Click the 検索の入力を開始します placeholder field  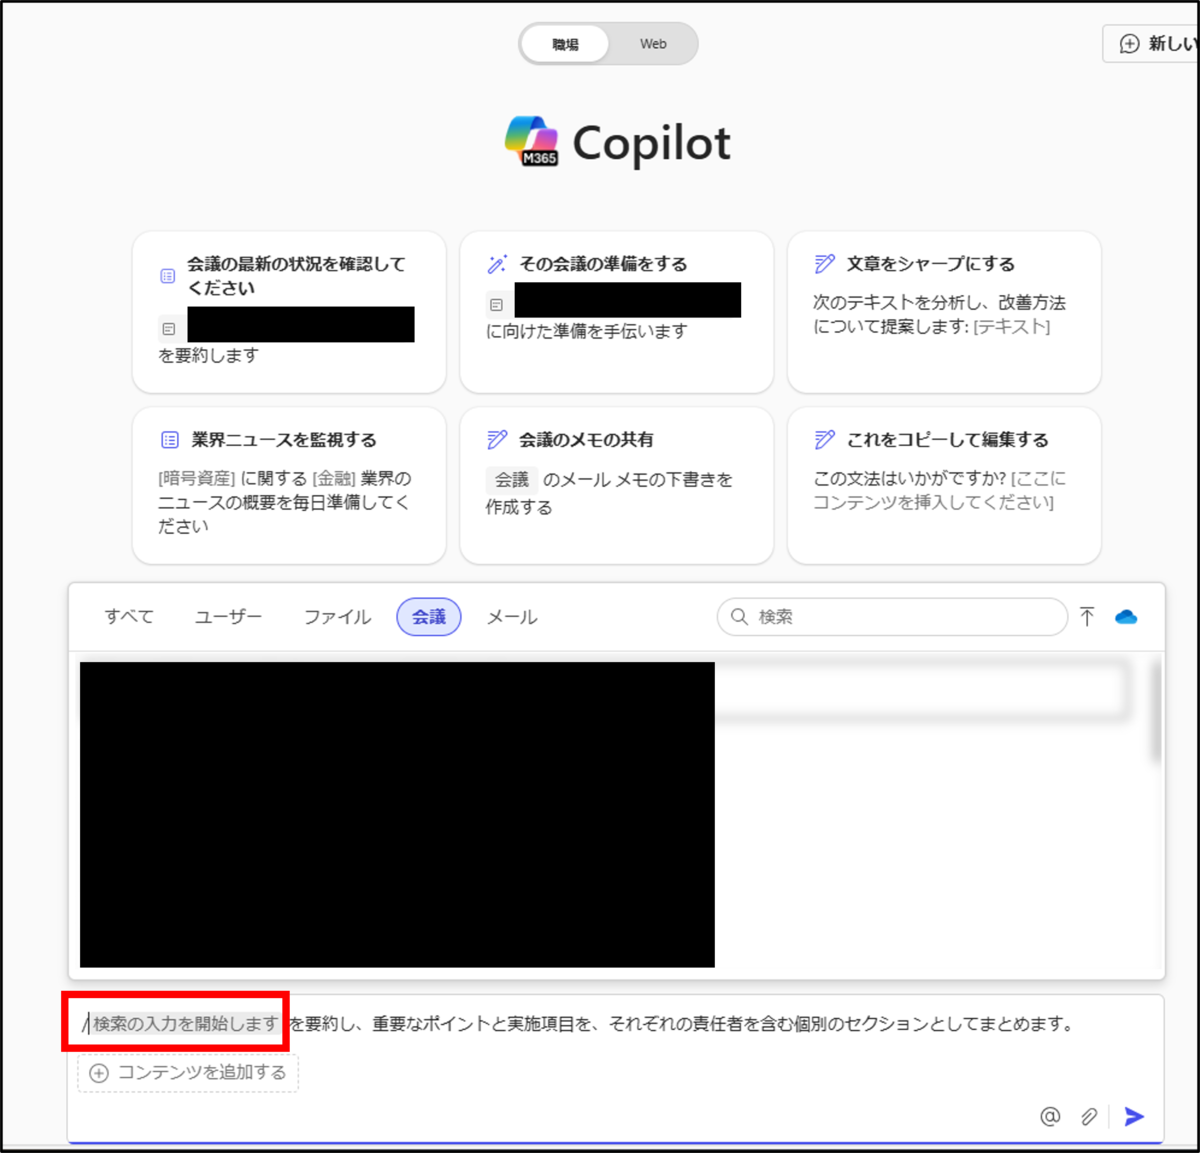tap(184, 1024)
